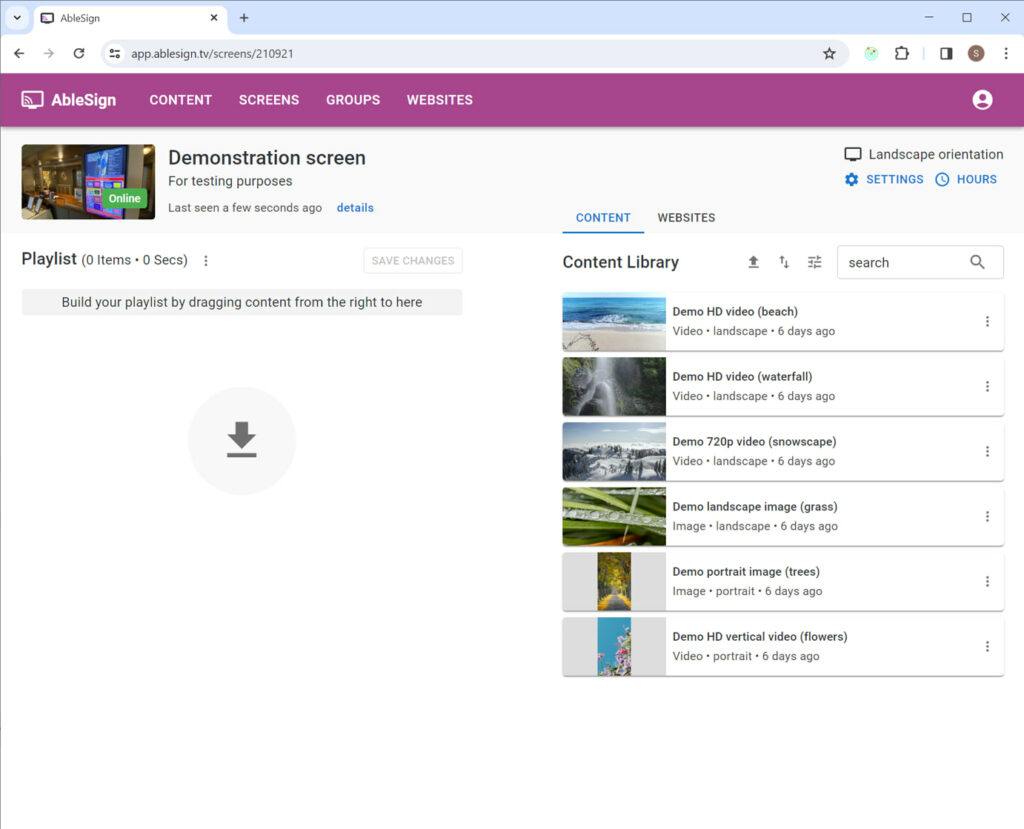The image size is (1024, 829).
Task: Click the upload icon in Content Library
Action: tap(753, 262)
